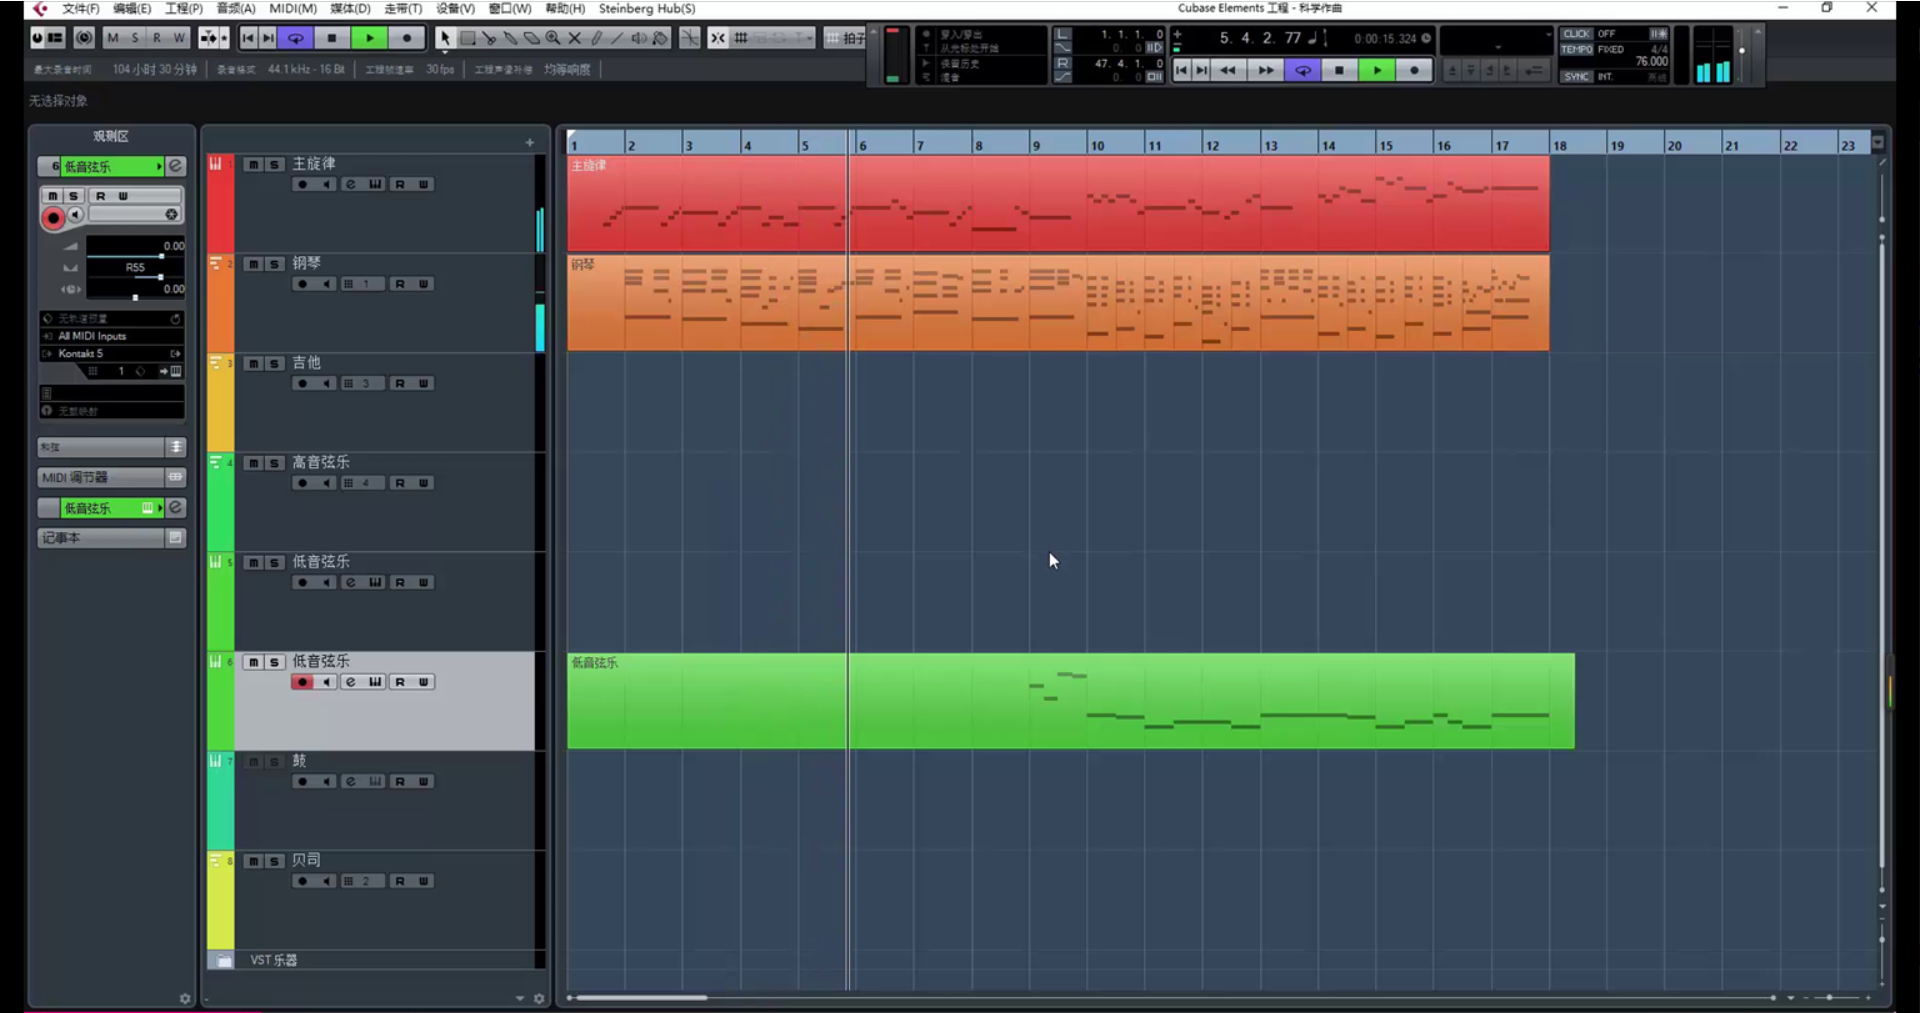Click the VST 乐器 folder track
Image resolution: width=1920 pixels, height=1013 pixels.
375,960
